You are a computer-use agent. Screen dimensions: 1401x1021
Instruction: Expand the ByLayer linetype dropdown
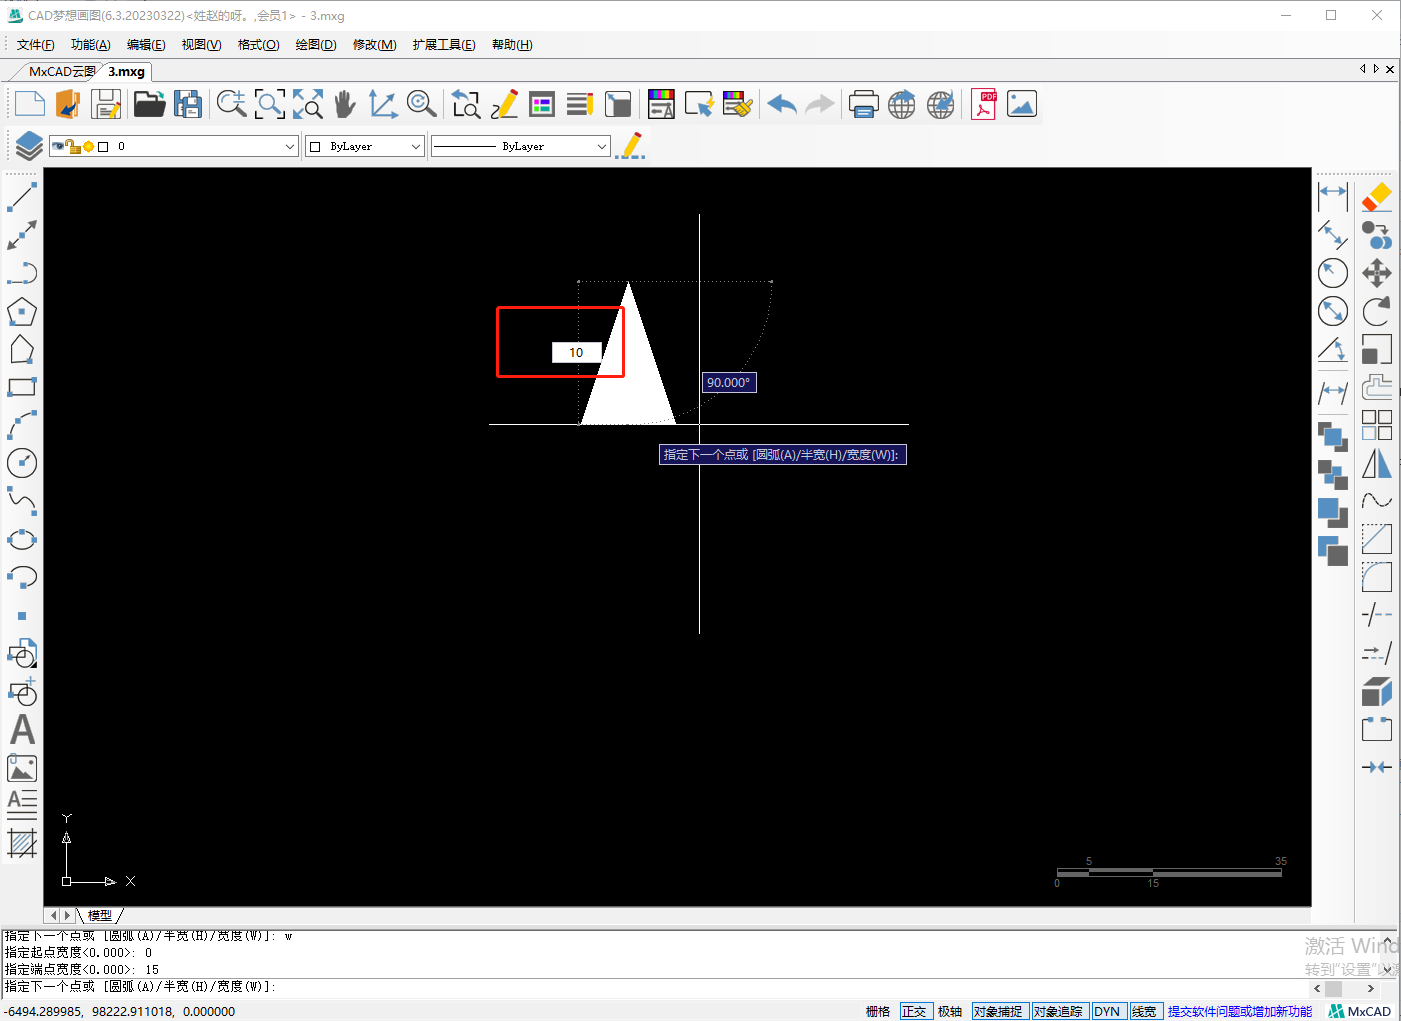tap(601, 146)
